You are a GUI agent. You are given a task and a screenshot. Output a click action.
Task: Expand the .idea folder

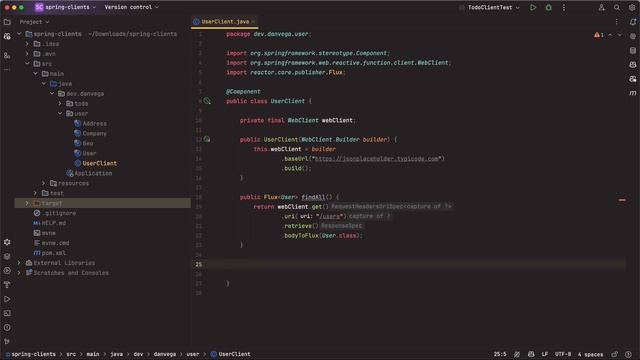click(x=27, y=44)
